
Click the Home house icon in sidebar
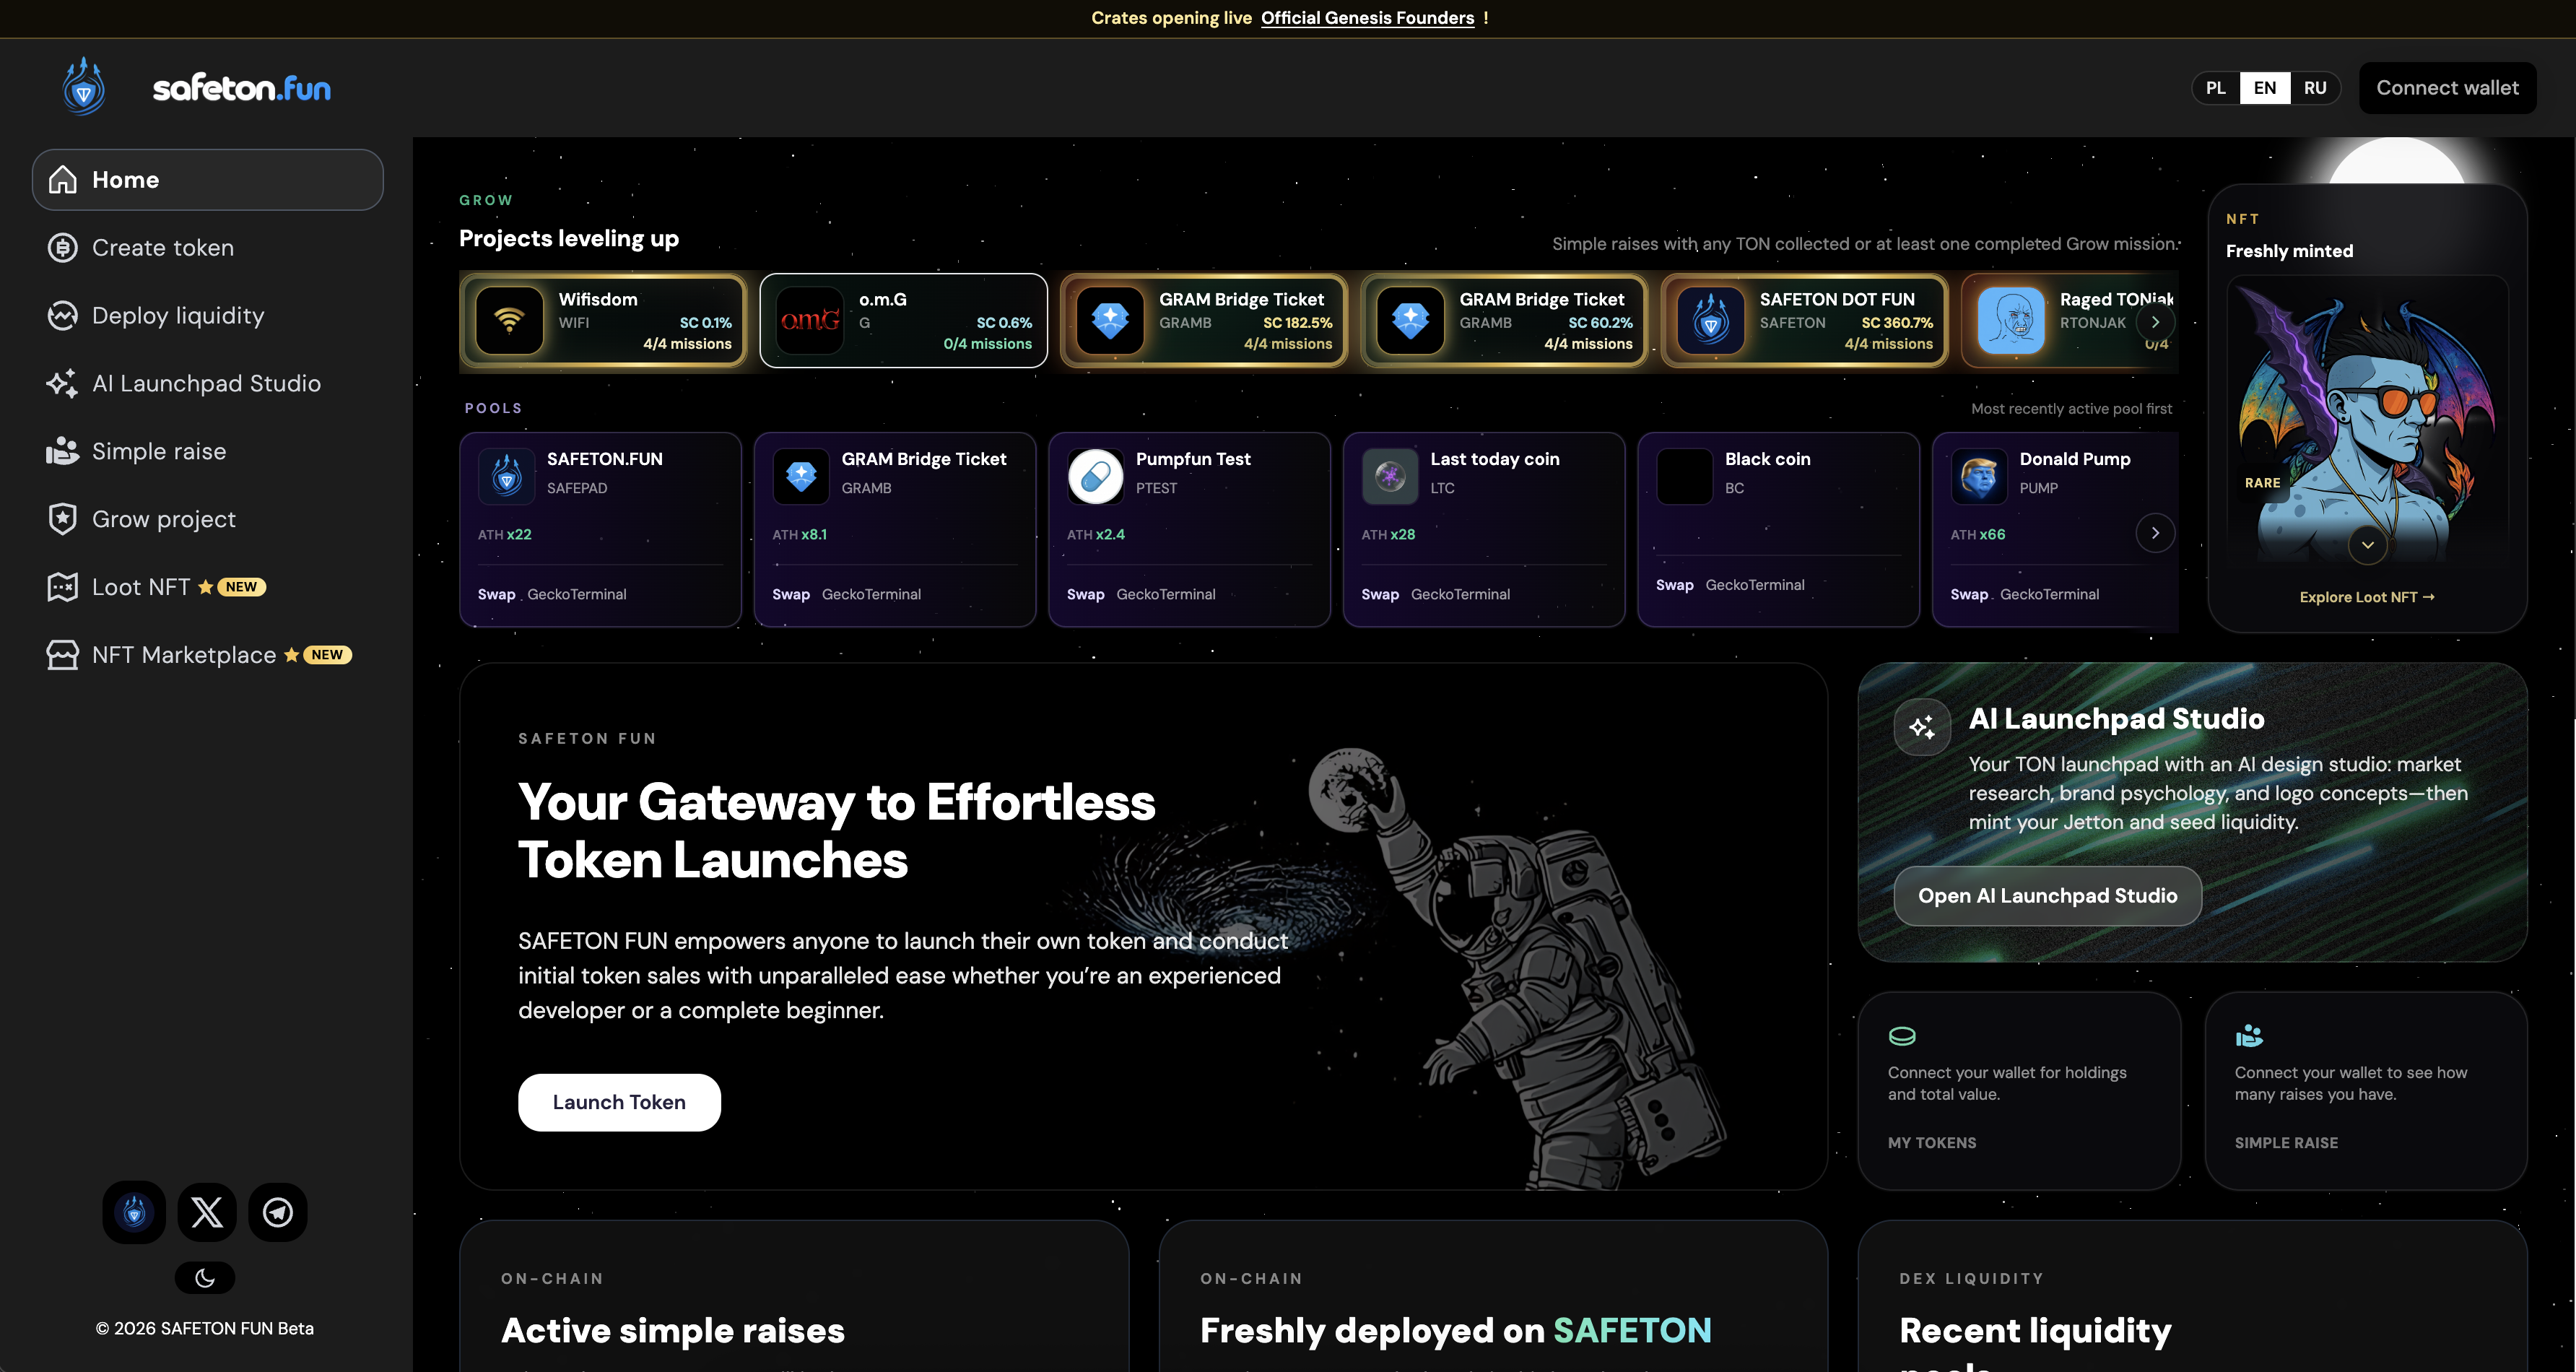point(63,180)
